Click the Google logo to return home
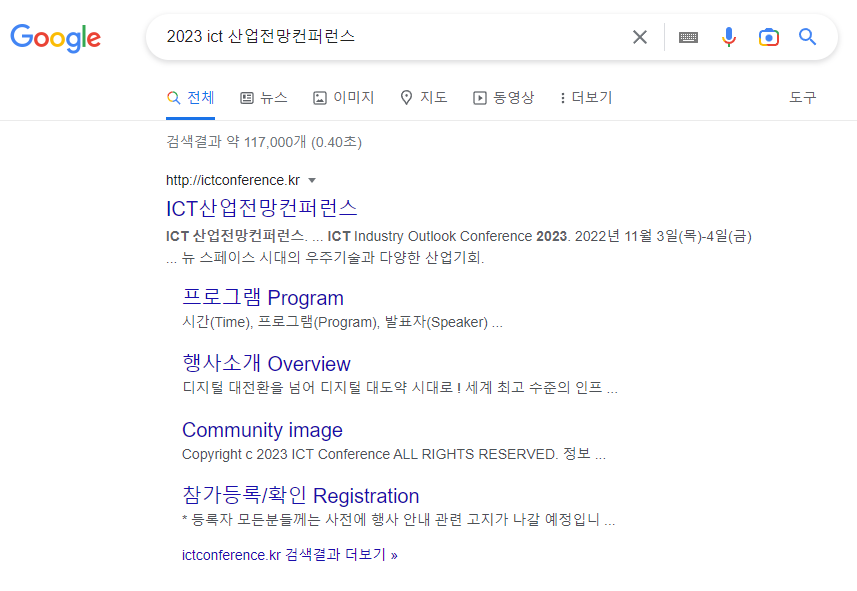This screenshot has height=591, width=857. coord(55,38)
